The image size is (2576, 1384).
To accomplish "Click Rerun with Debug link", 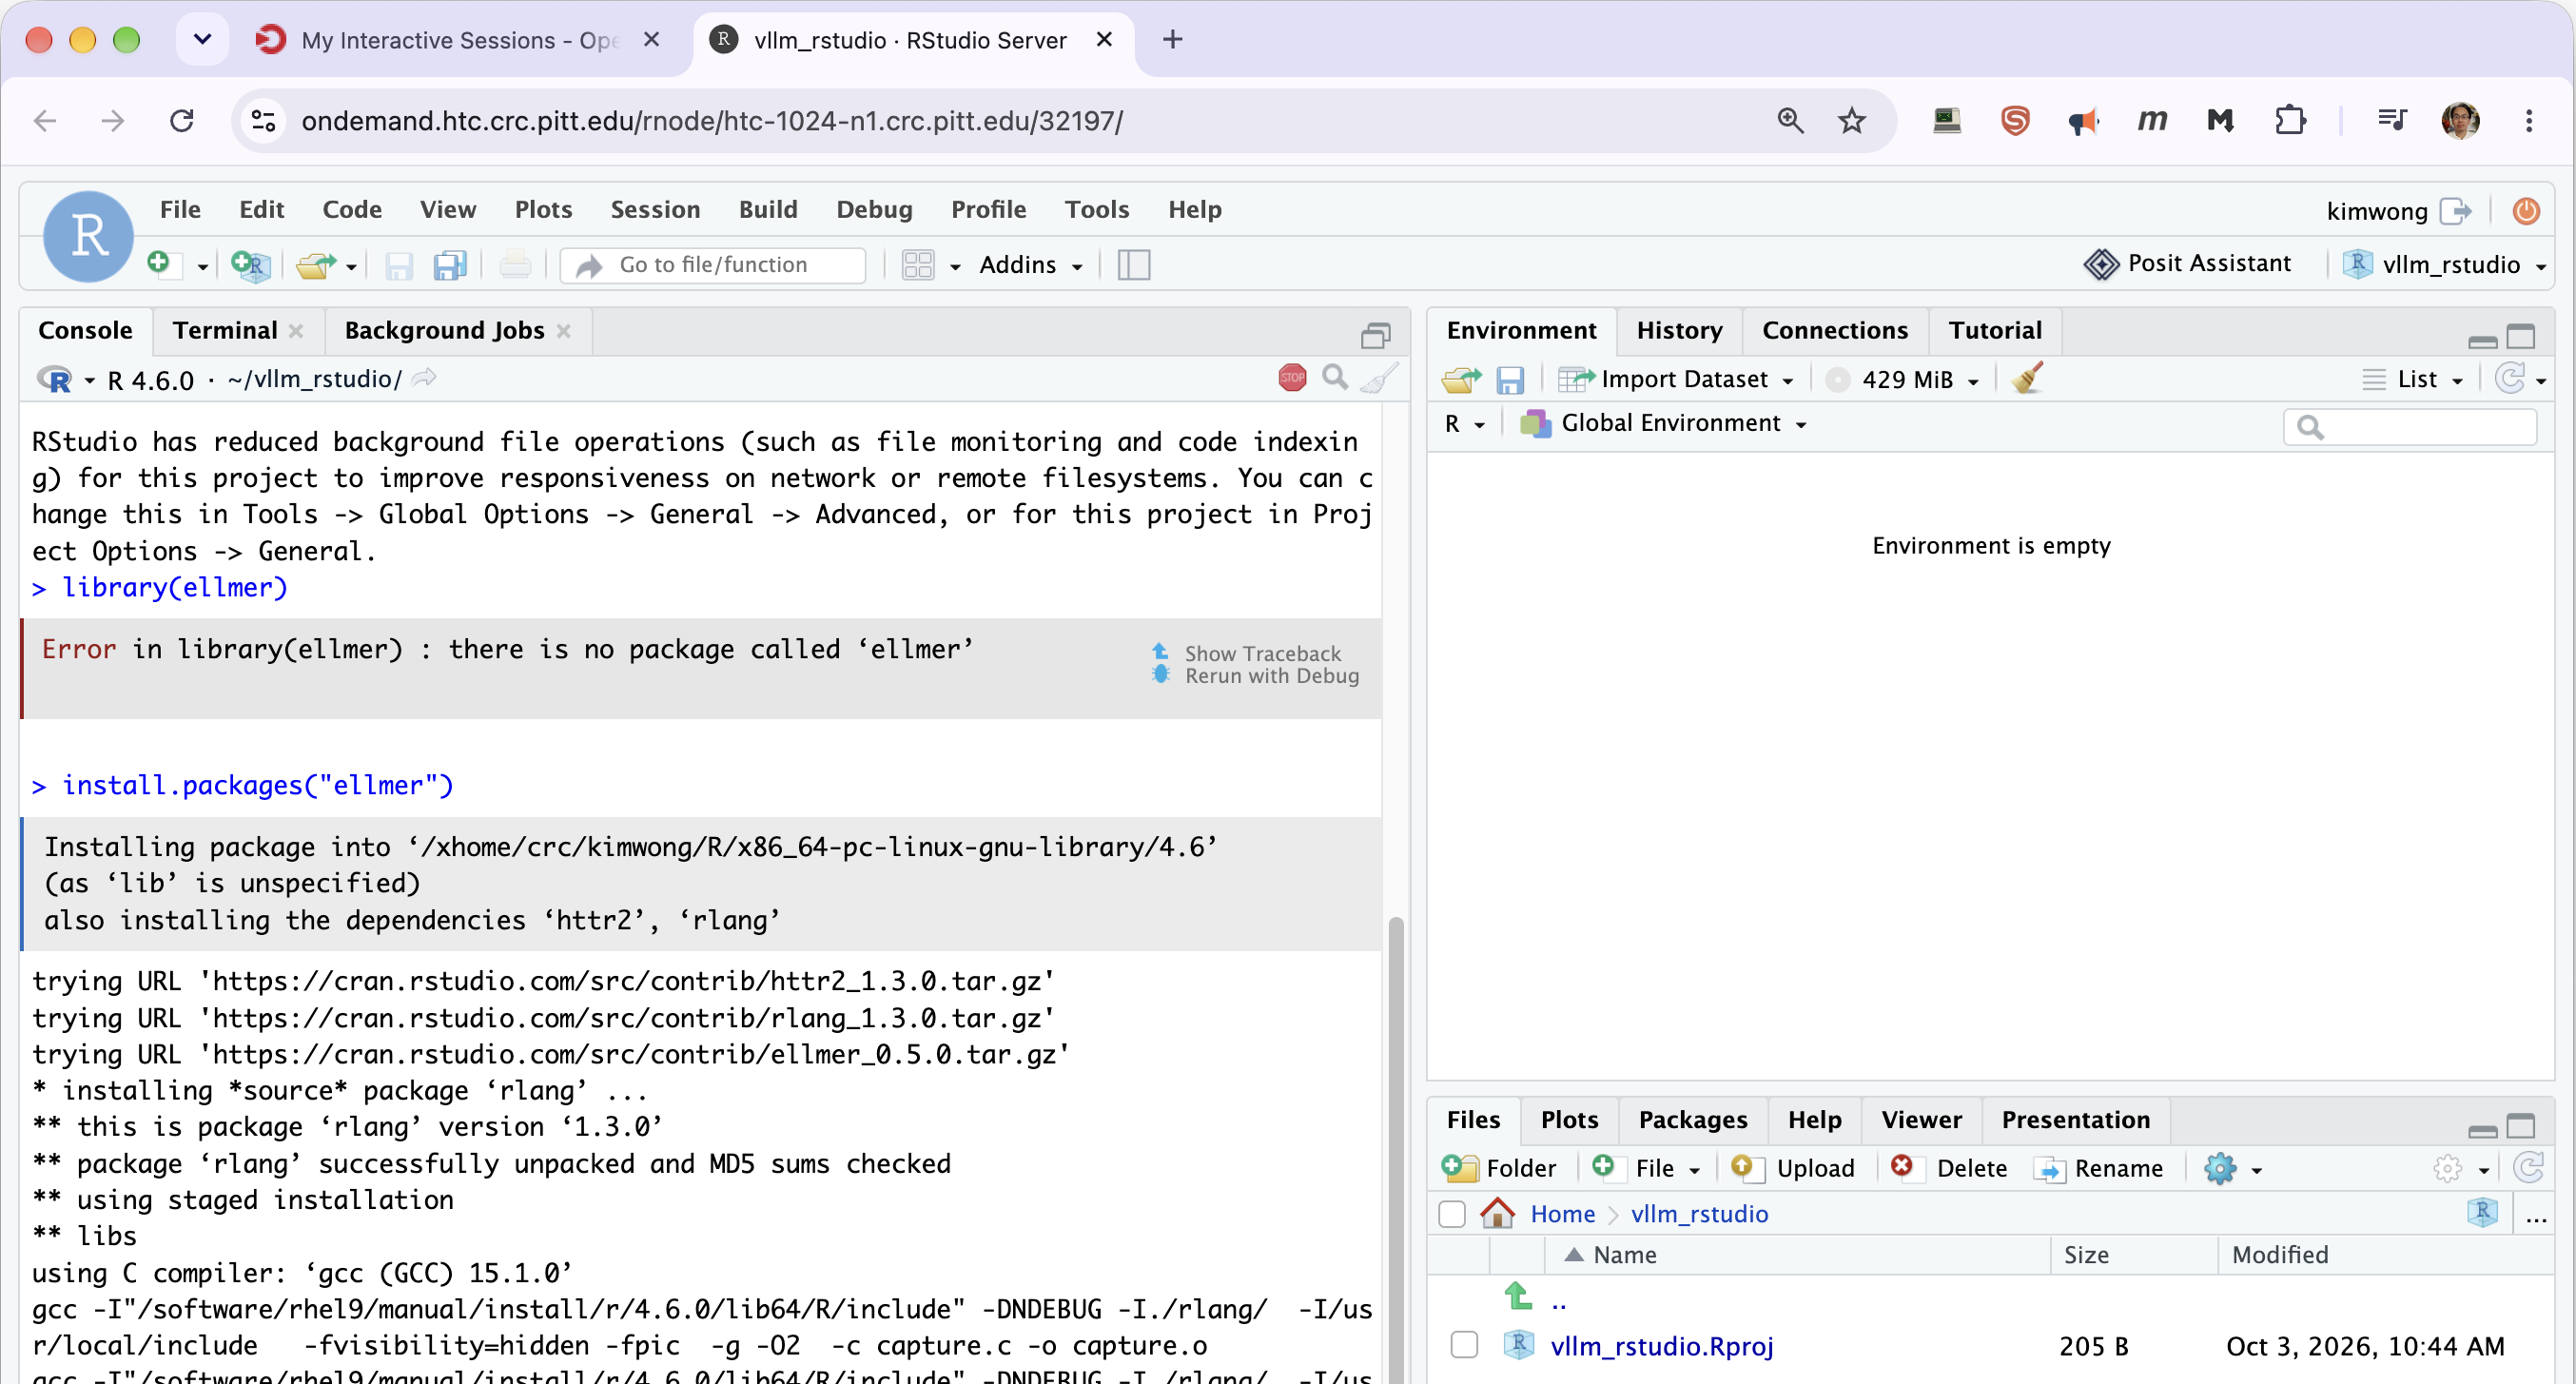I will coord(1272,675).
